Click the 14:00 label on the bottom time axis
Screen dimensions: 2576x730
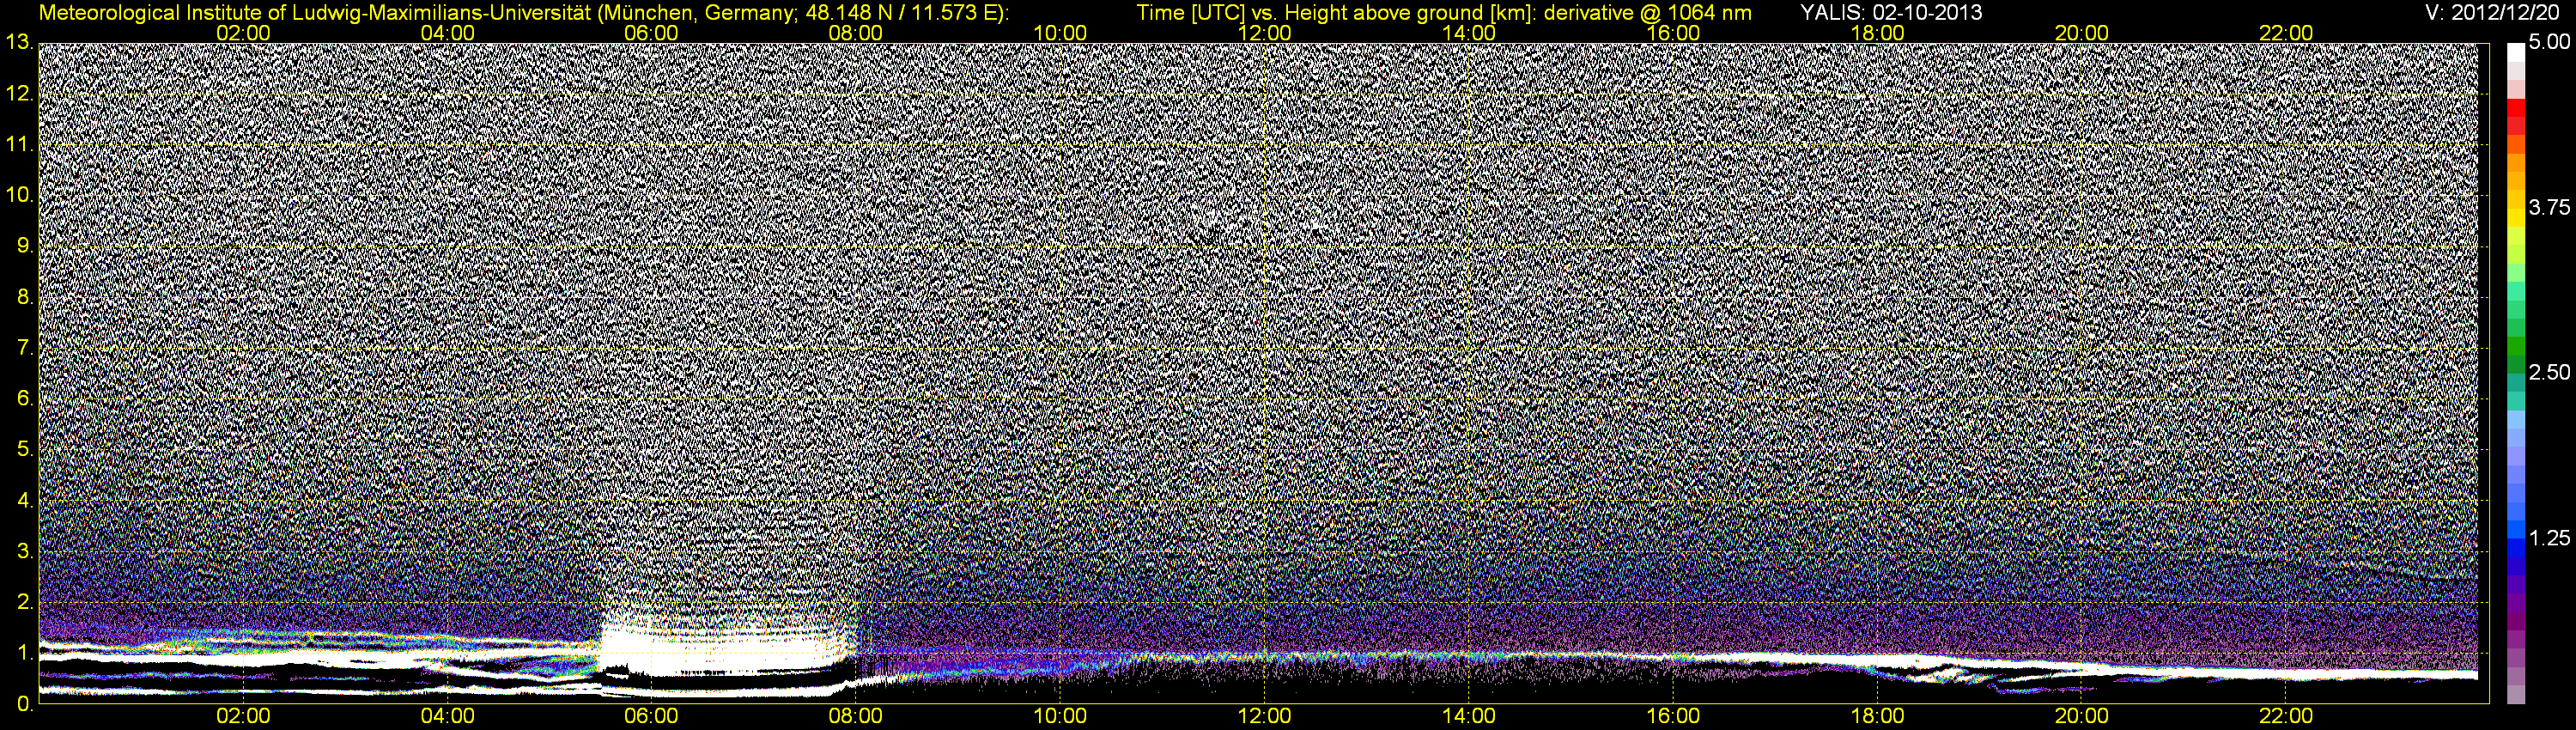coord(1469,717)
